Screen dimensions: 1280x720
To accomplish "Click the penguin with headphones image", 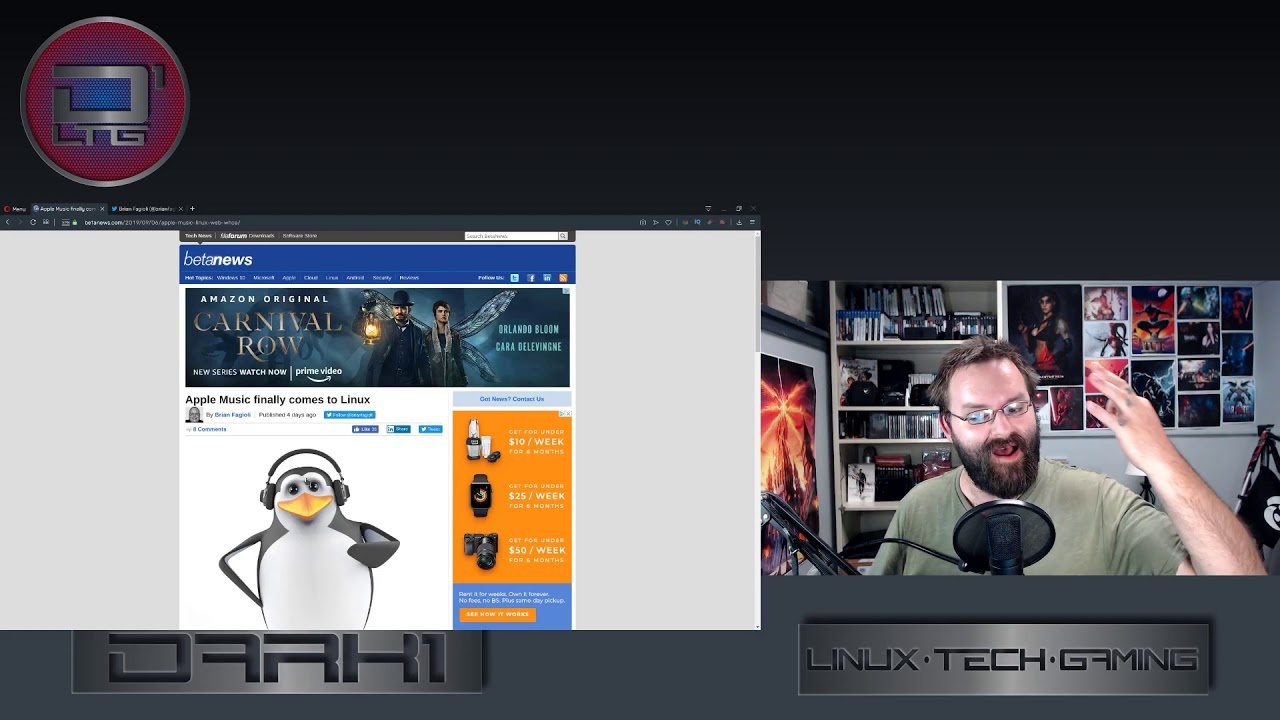I will pos(308,538).
